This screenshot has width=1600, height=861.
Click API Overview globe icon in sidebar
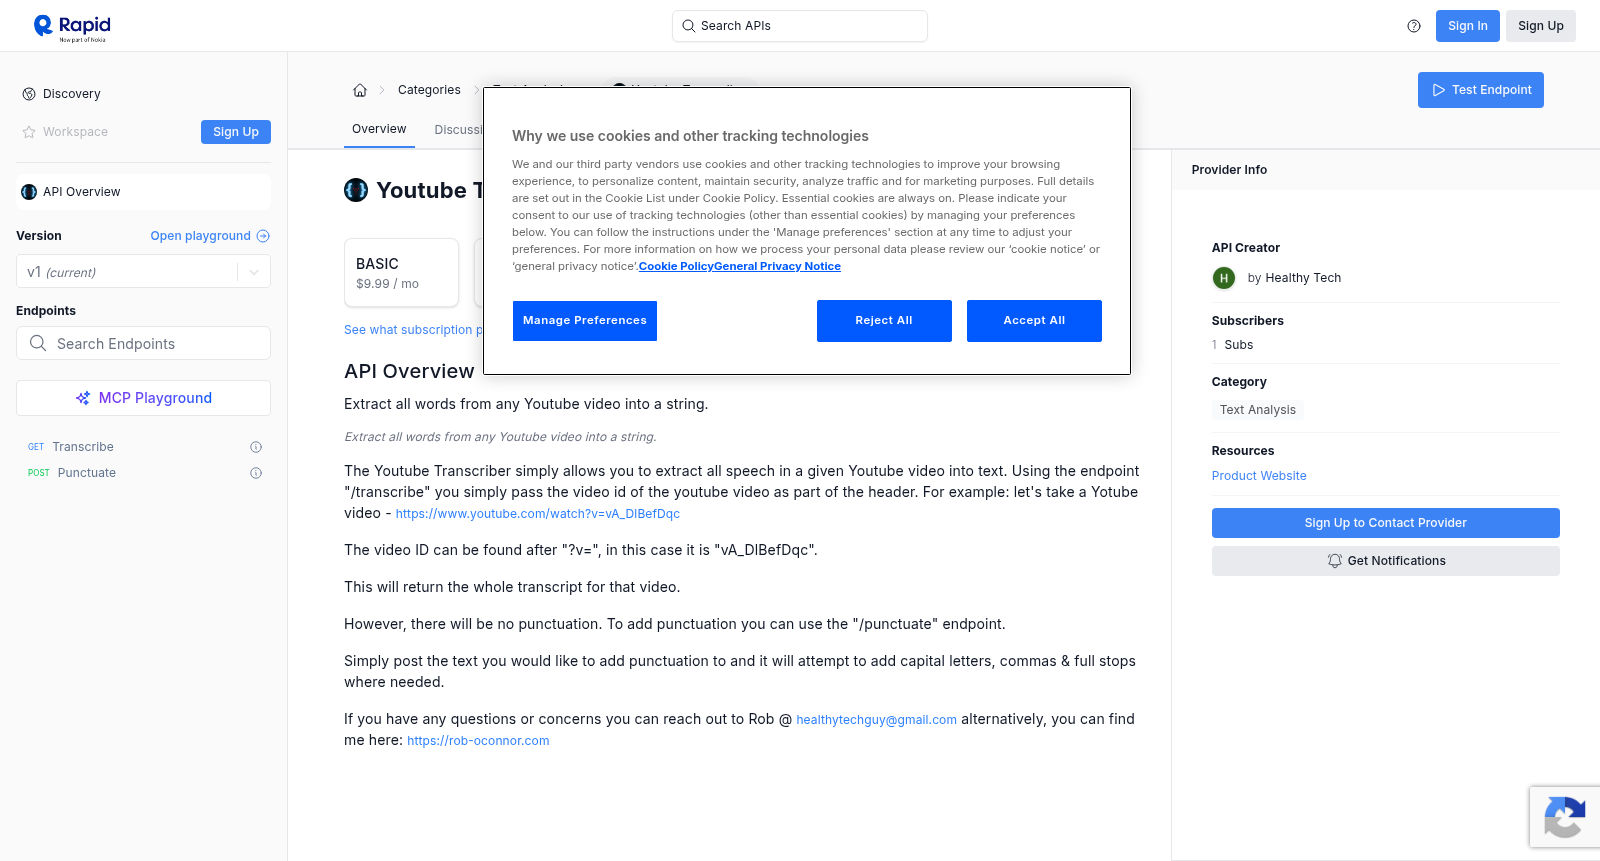point(29,192)
